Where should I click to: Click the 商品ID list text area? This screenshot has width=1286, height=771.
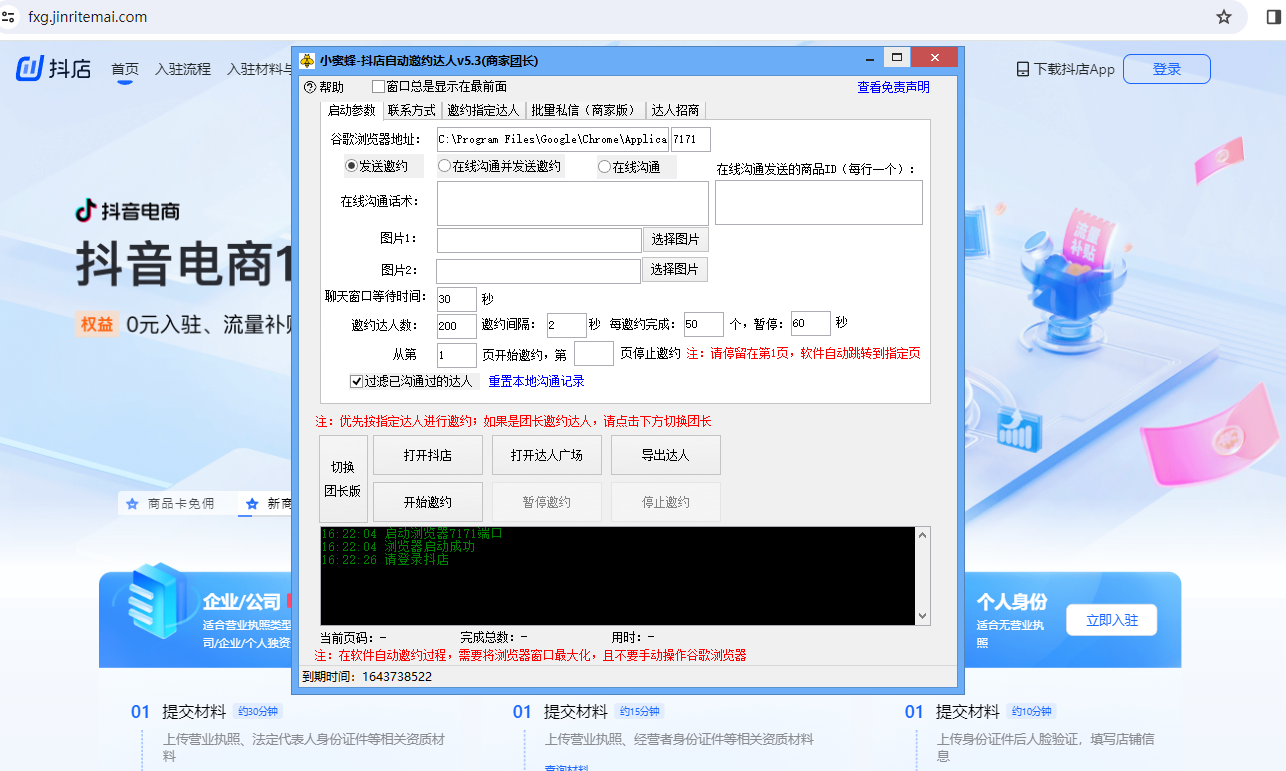[x=819, y=203]
